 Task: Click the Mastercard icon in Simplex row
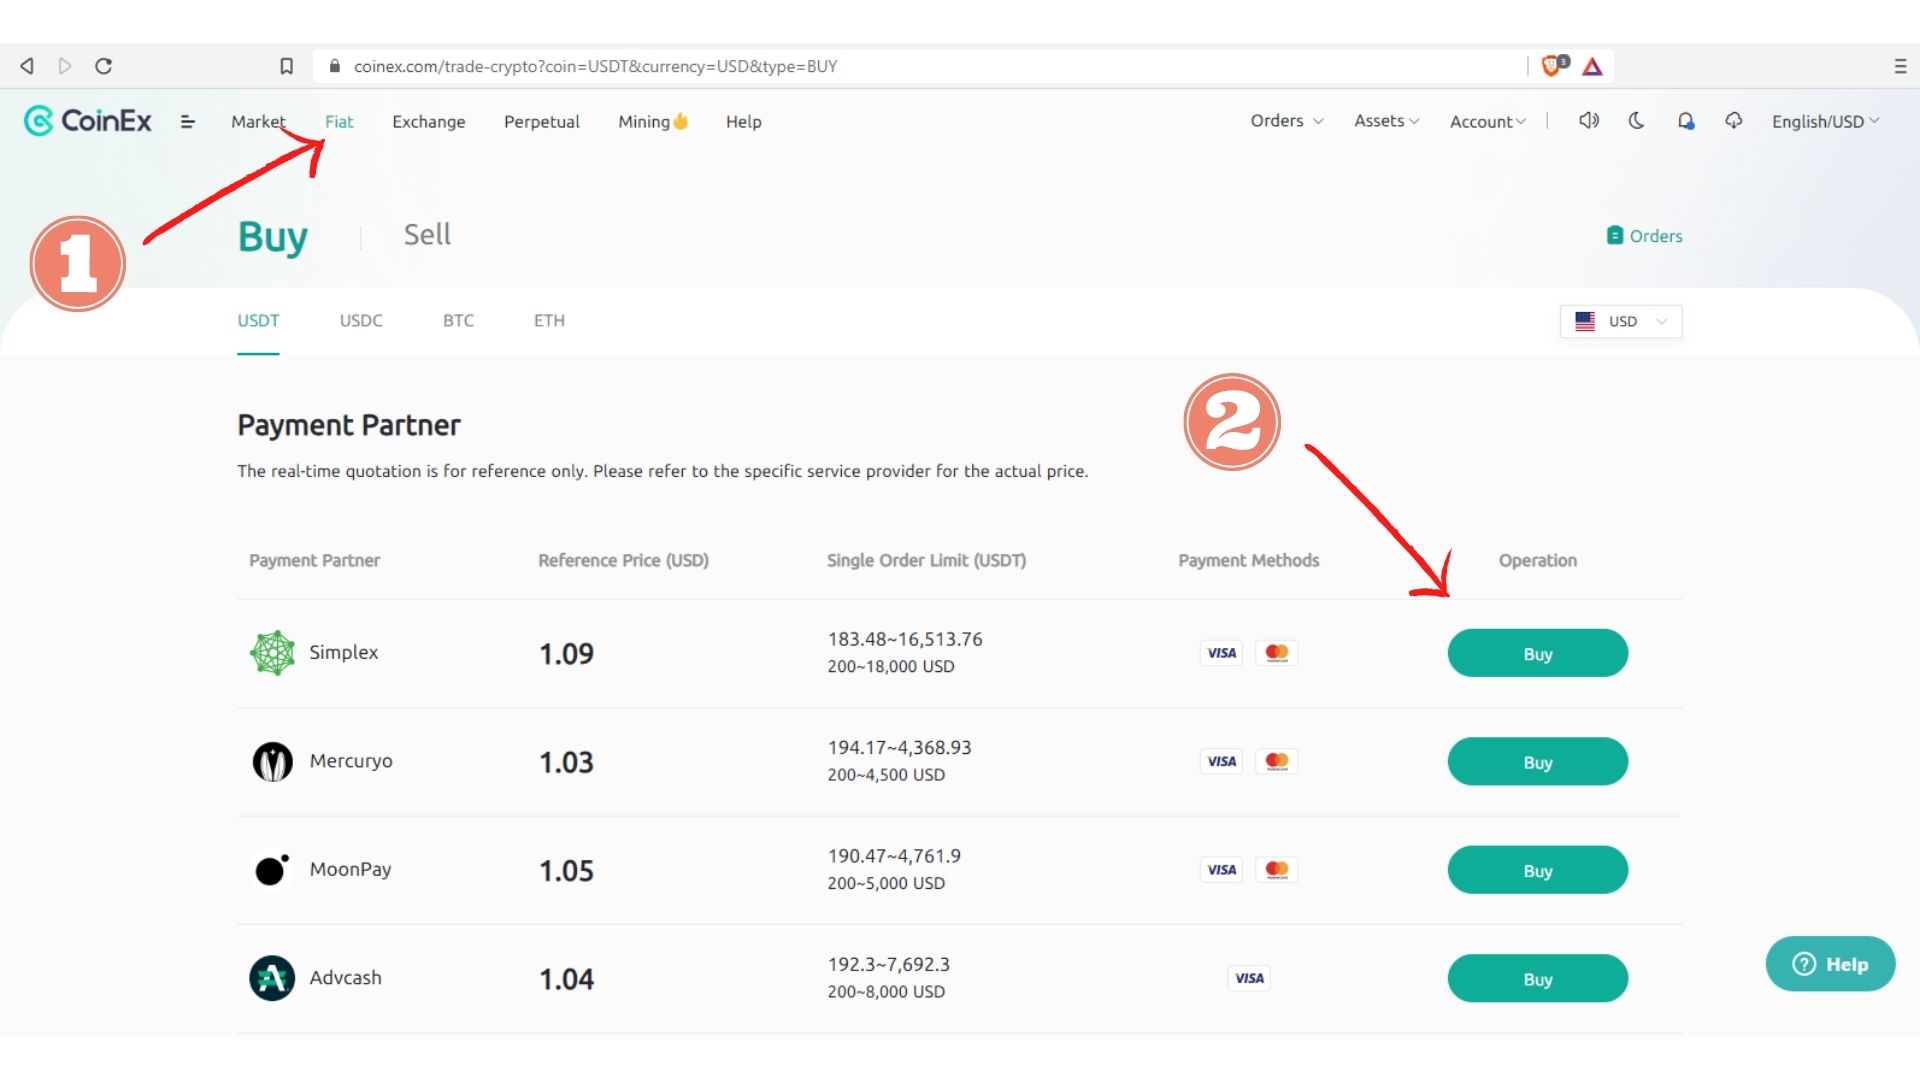(1277, 653)
